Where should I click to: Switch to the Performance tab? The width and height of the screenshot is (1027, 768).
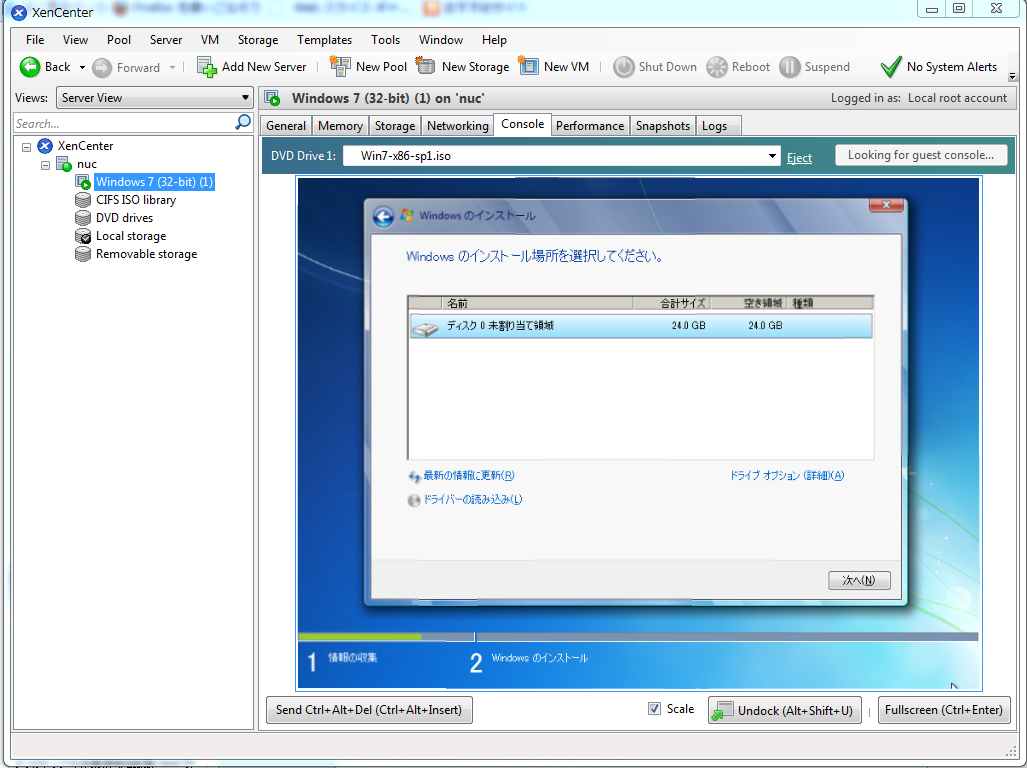pyautogui.click(x=590, y=126)
